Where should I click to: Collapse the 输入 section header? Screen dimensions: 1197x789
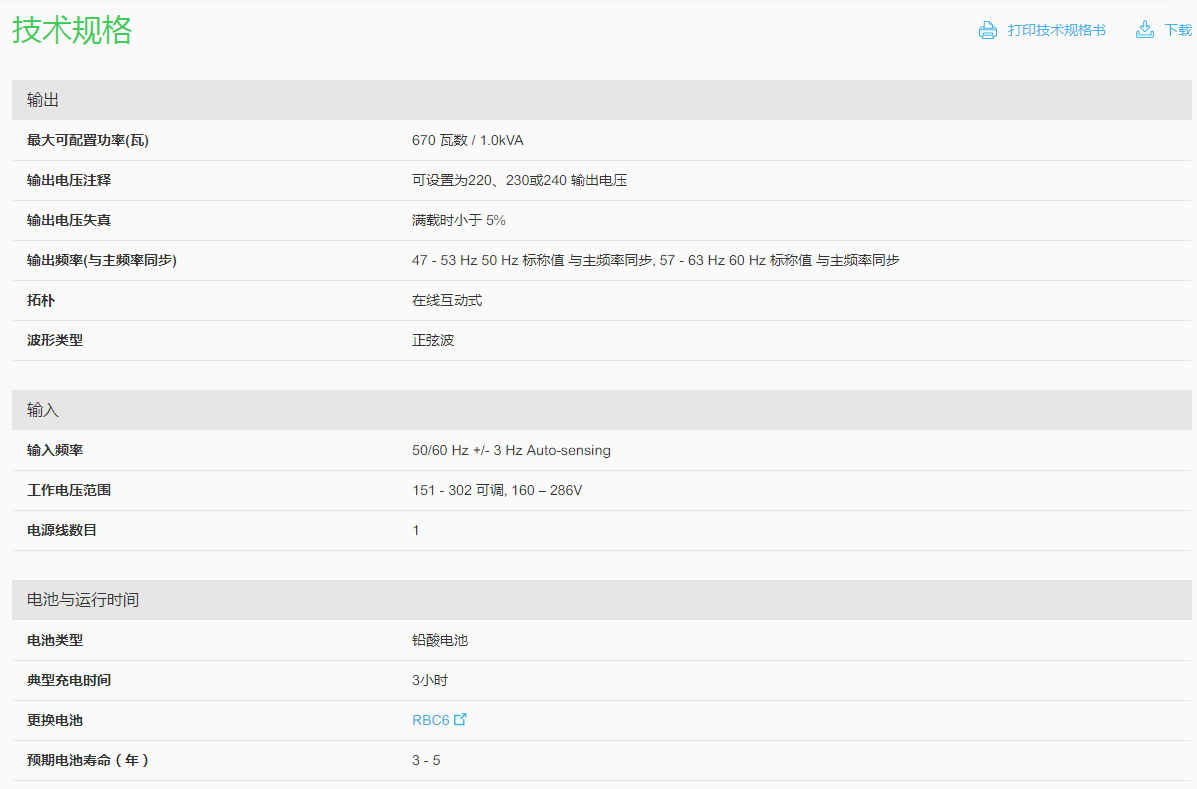pyautogui.click(x=44, y=410)
